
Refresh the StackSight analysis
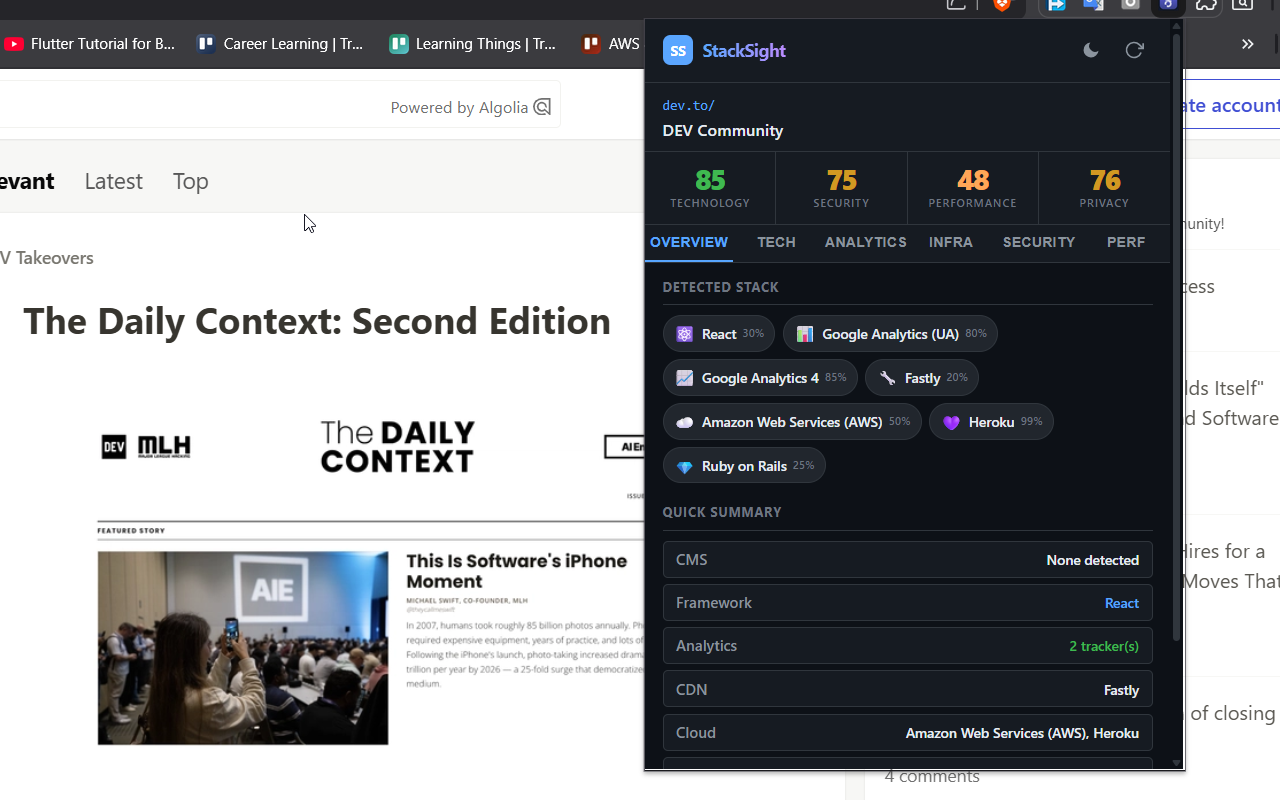[x=1134, y=50]
